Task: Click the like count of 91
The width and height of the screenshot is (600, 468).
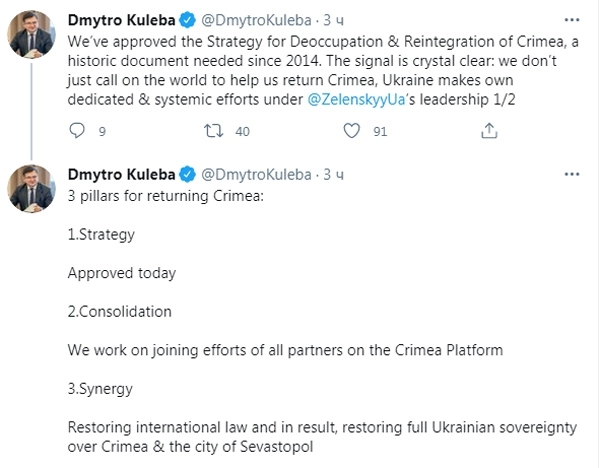Action: point(379,131)
